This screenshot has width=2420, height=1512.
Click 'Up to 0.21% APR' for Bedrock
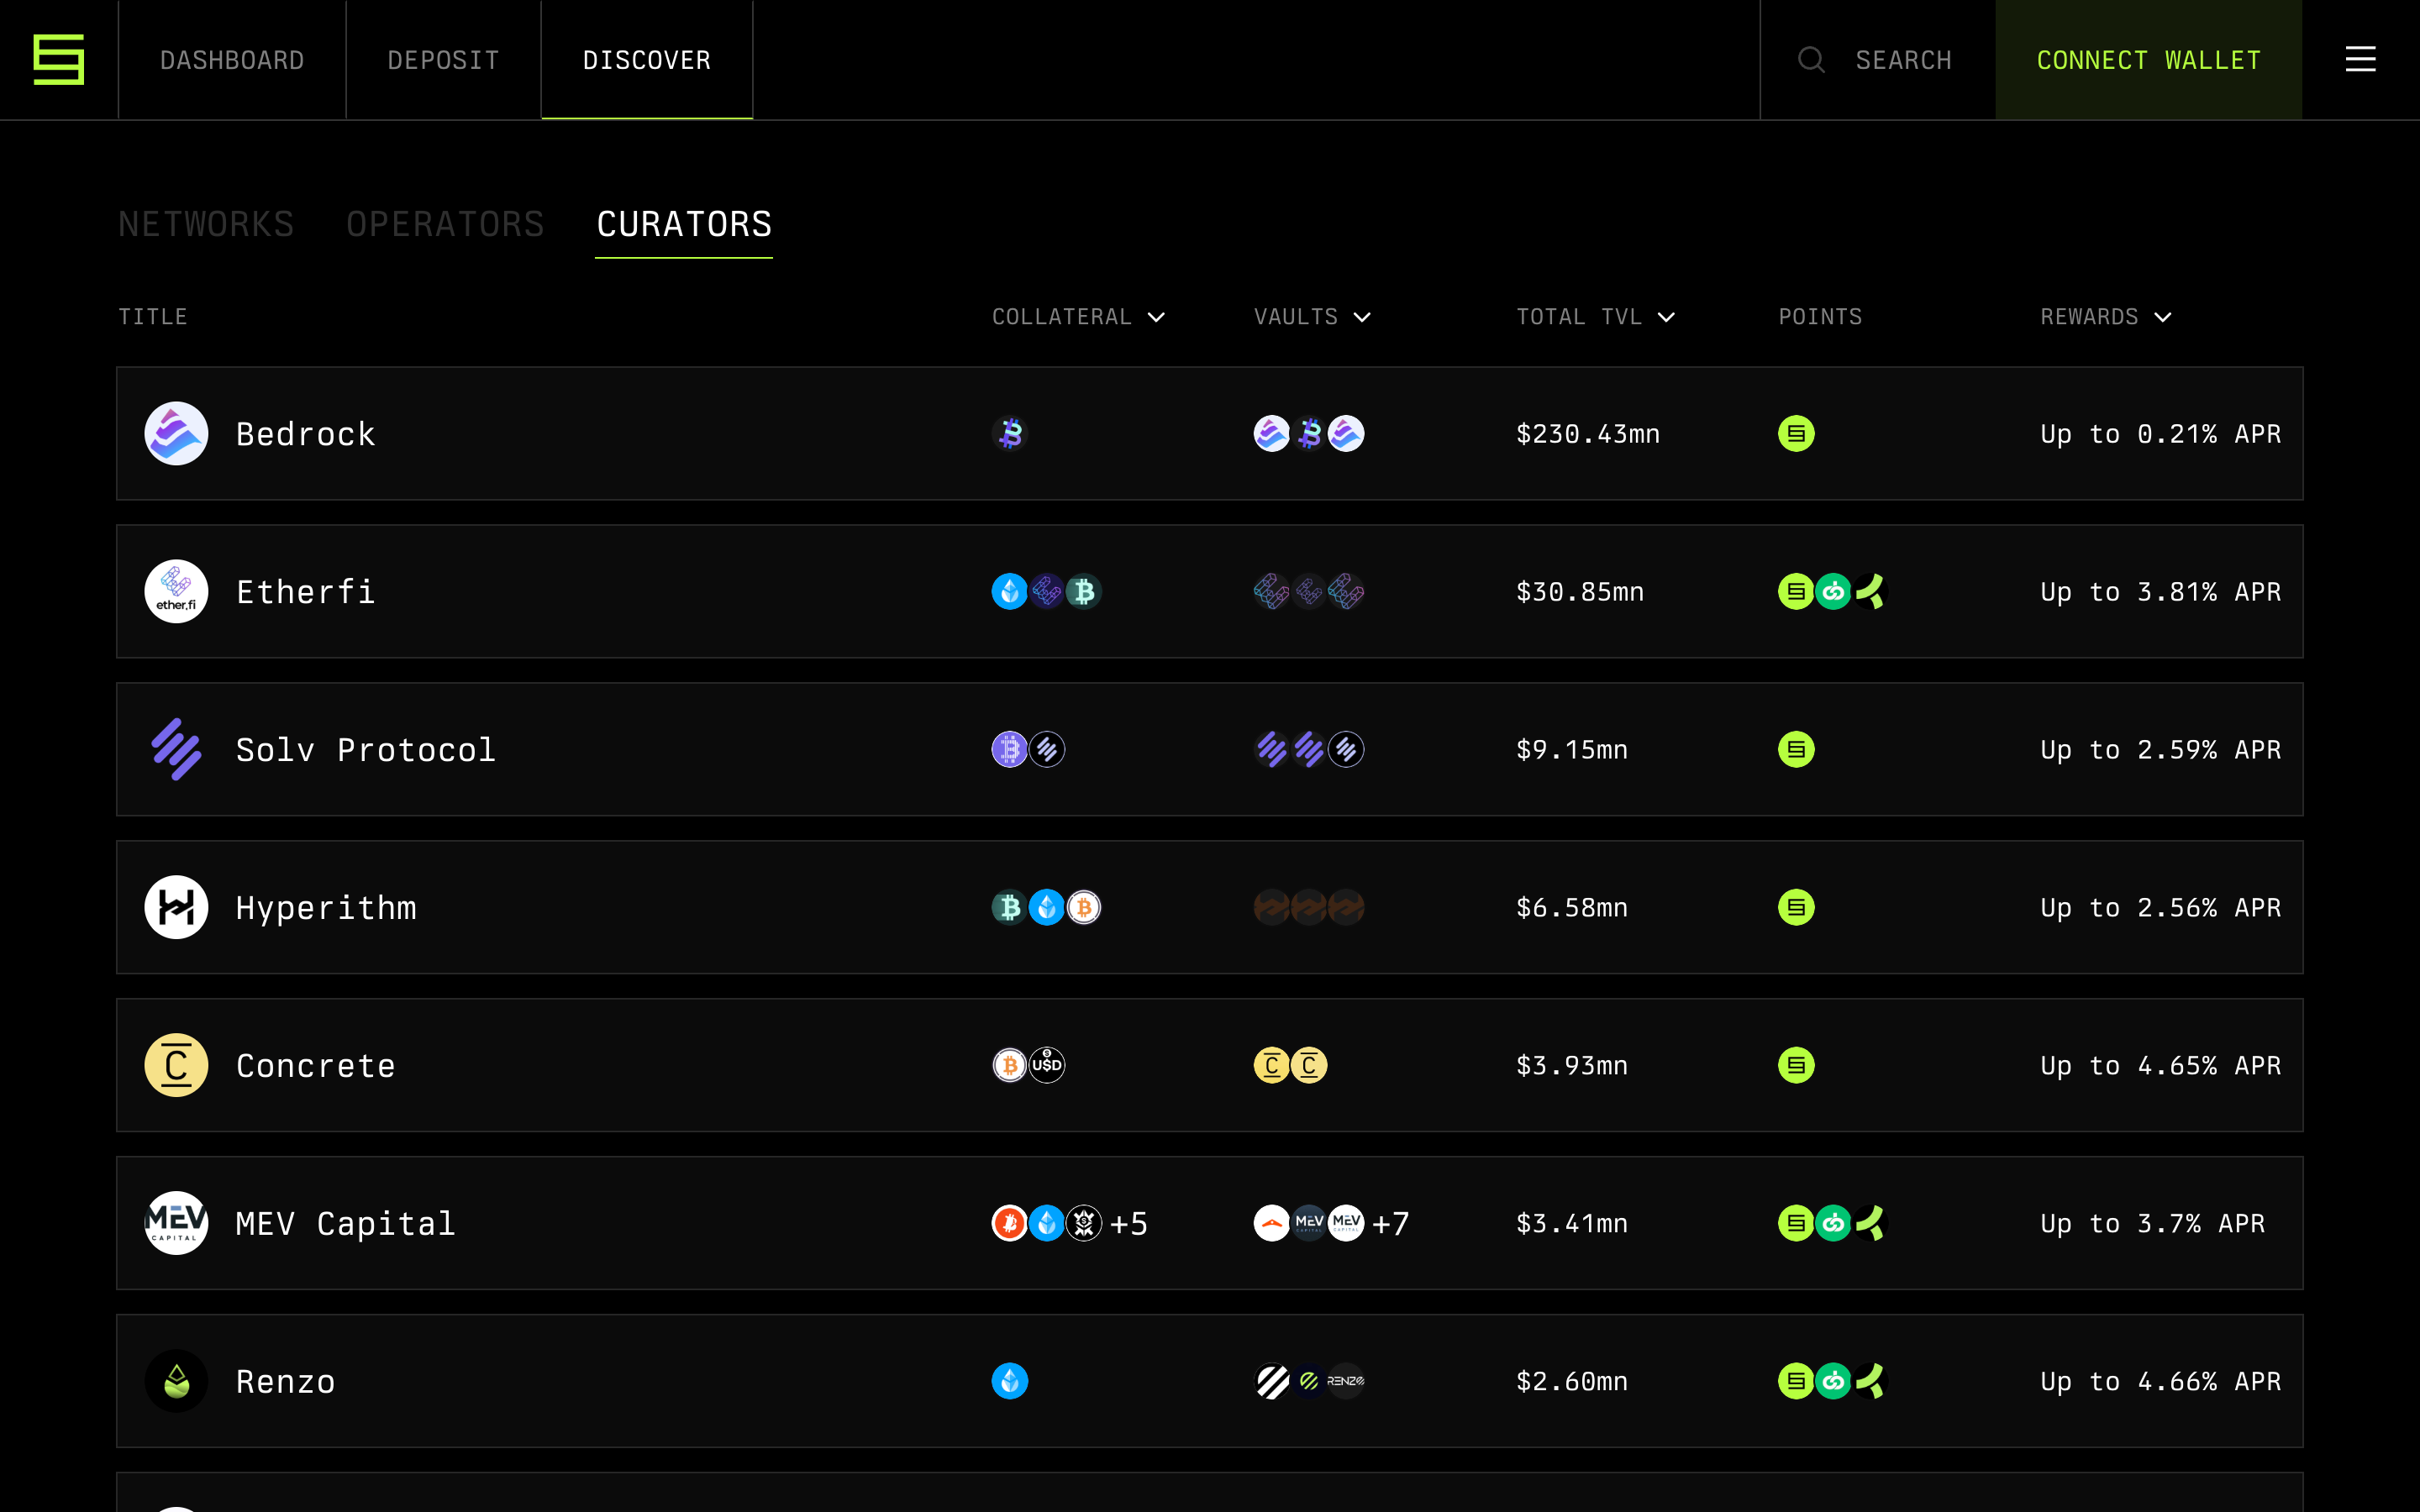click(2161, 434)
